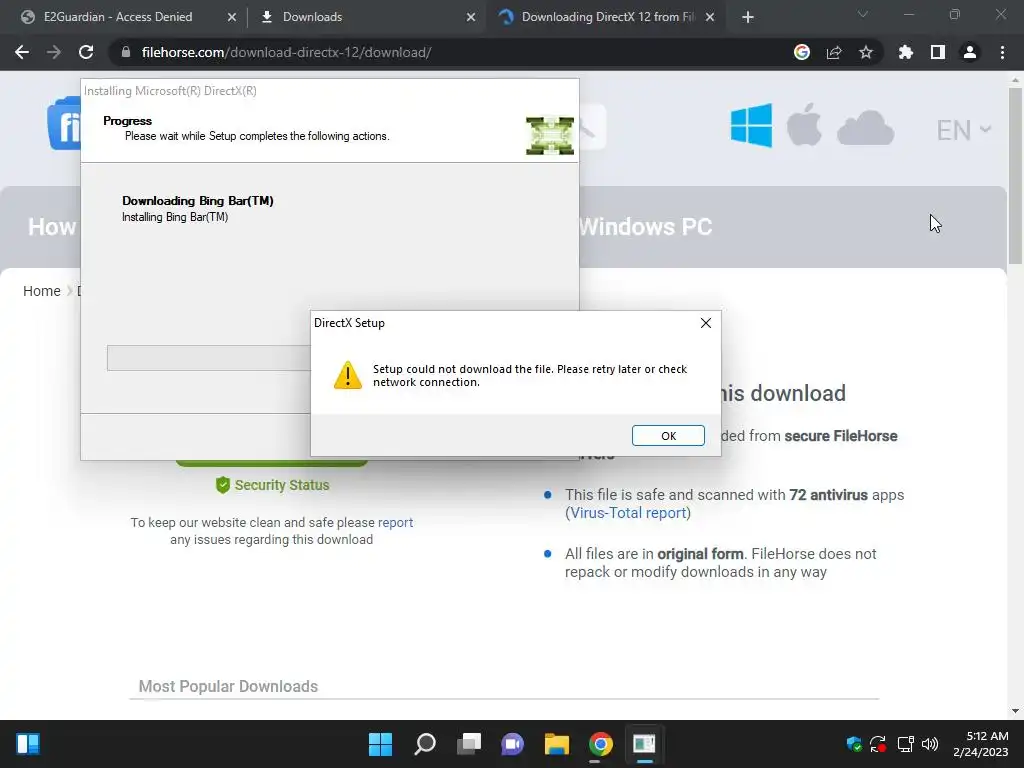Image resolution: width=1024 pixels, height=768 pixels.
Task: Click the Home breadcrumb link
Action: 42,291
